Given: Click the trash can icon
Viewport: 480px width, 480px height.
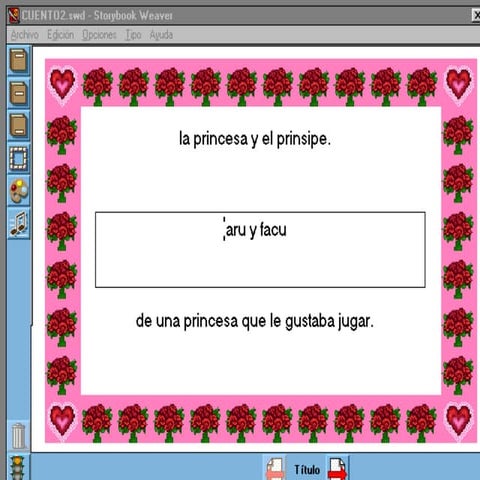Looking at the screenshot, I should [x=18, y=436].
